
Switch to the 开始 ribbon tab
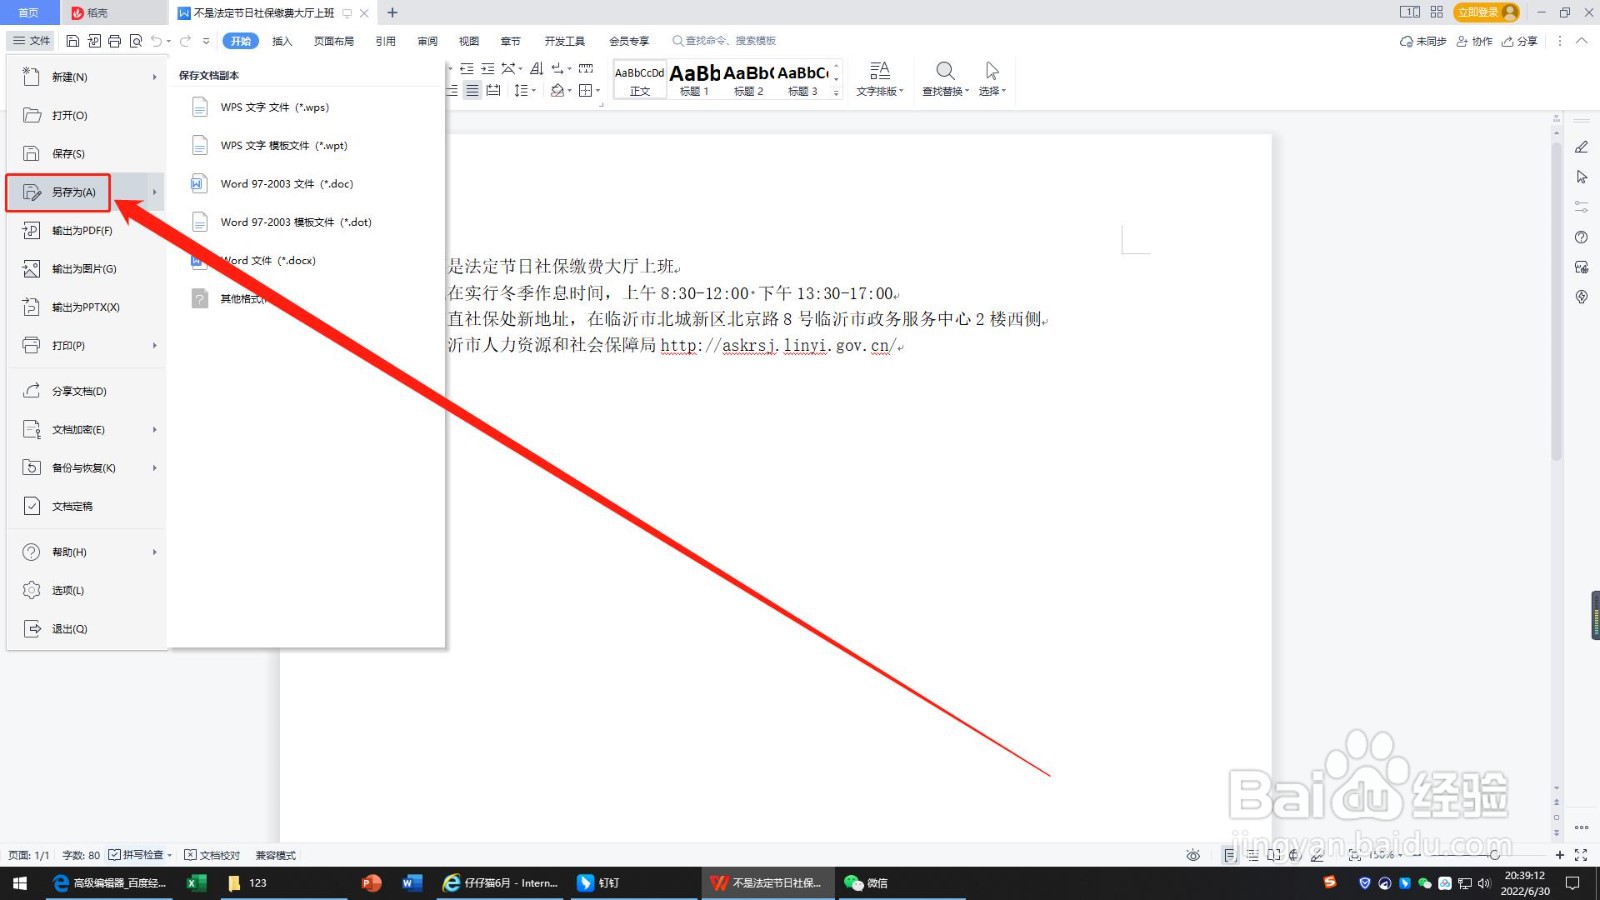click(241, 41)
